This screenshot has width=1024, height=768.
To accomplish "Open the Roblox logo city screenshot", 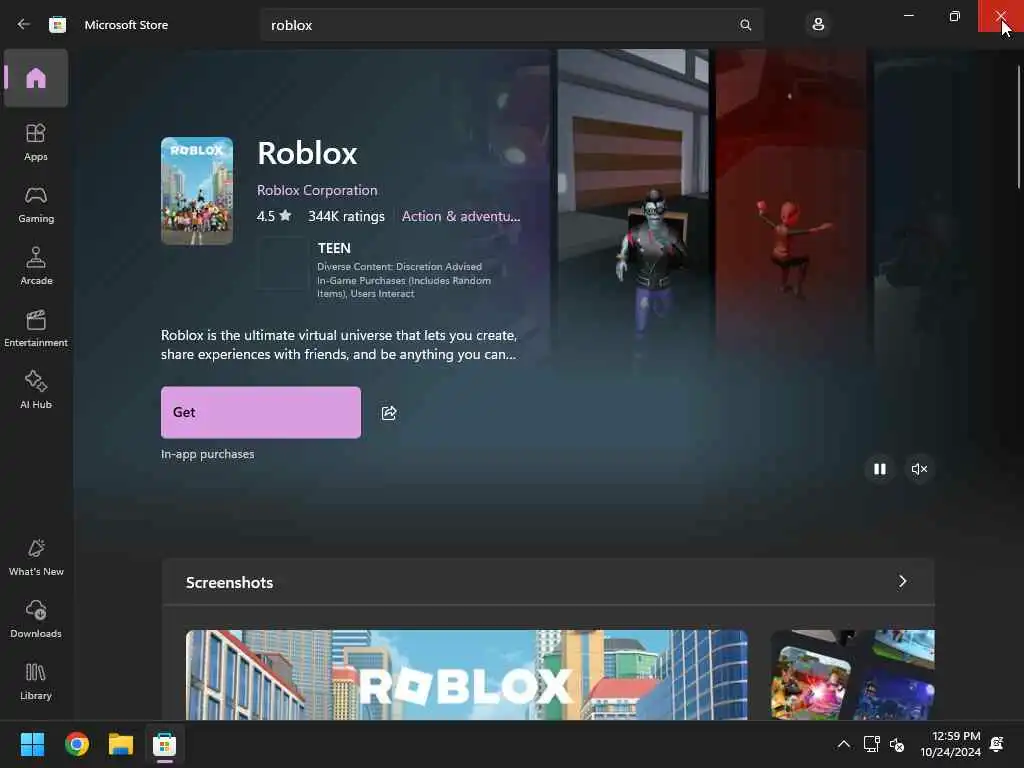I will [466, 675].
